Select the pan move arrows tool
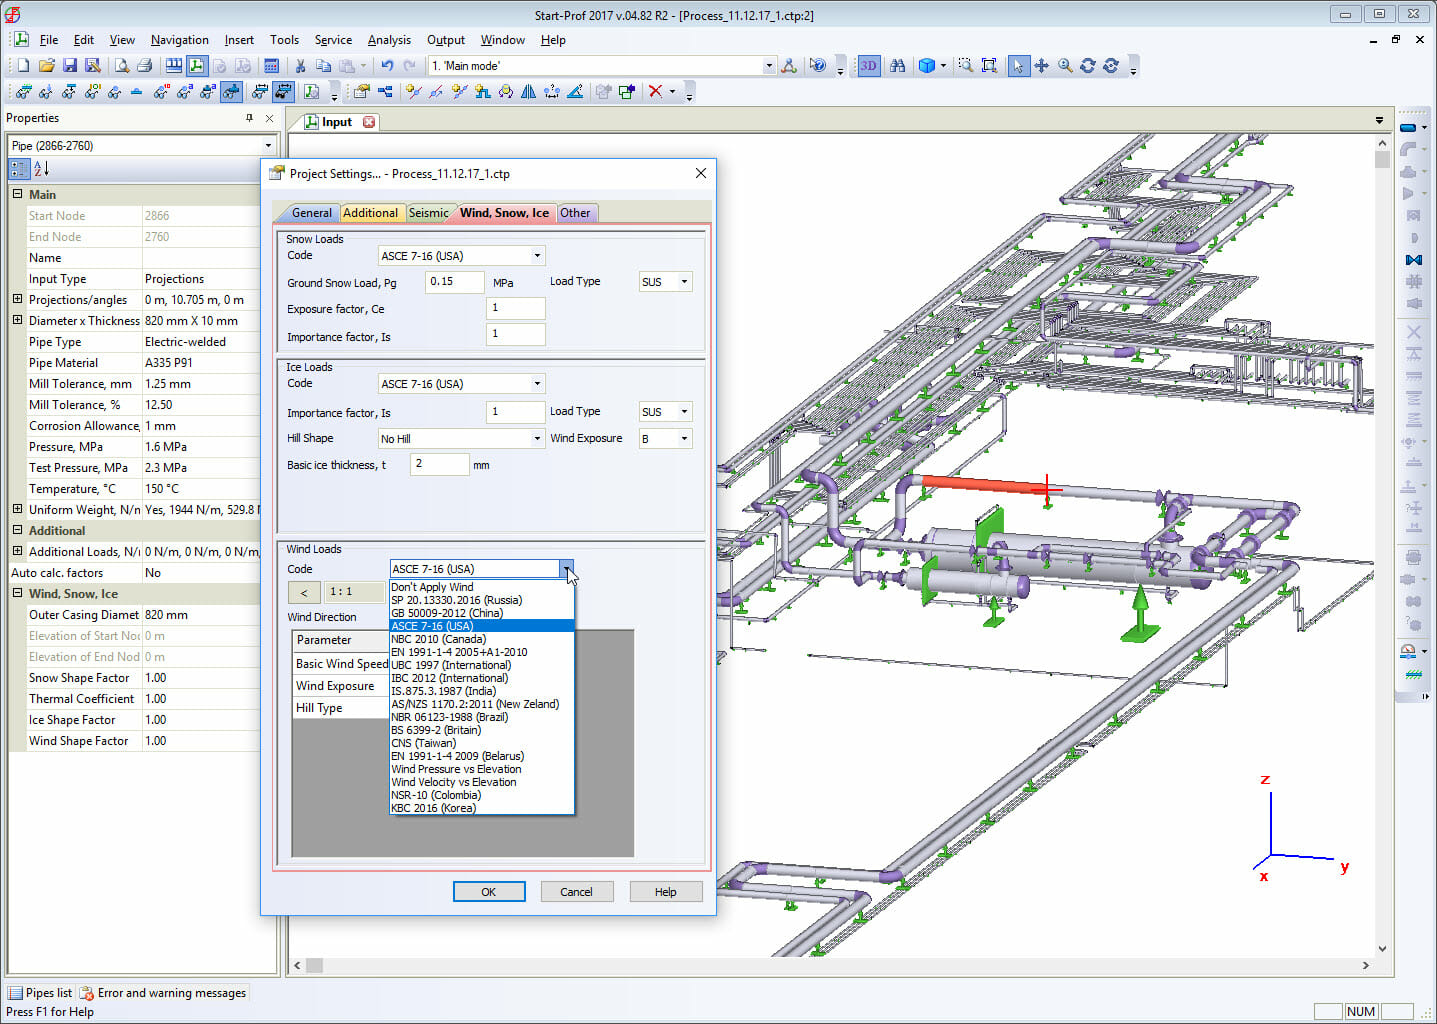The height and width of the screenshot is (1024, 1437). pyautogui.click(x=1041, y=66)
